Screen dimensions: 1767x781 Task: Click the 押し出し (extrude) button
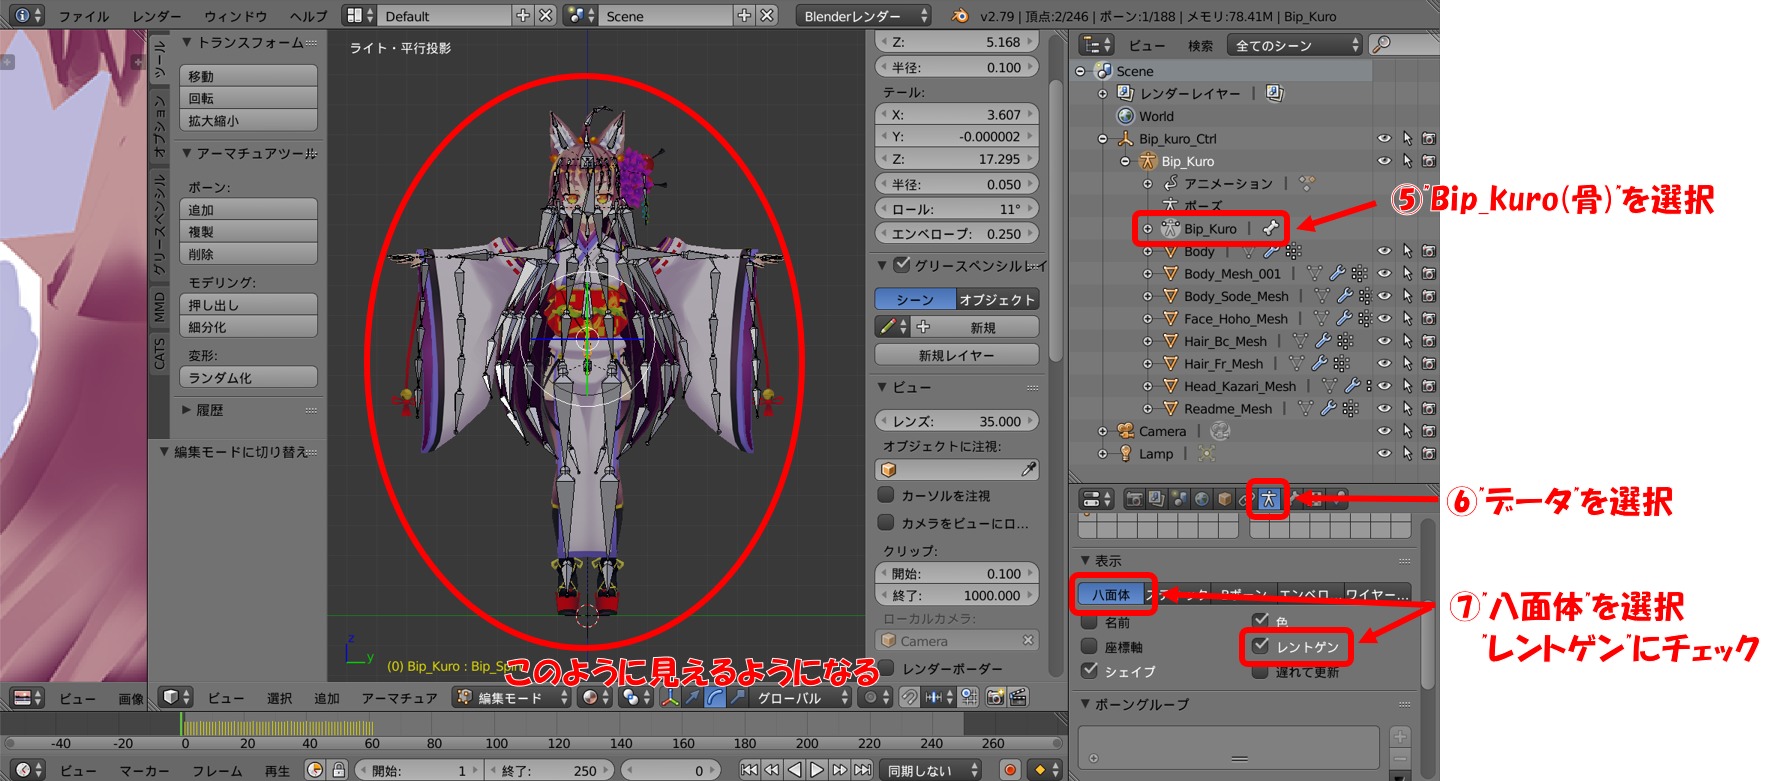pos(248,305)
